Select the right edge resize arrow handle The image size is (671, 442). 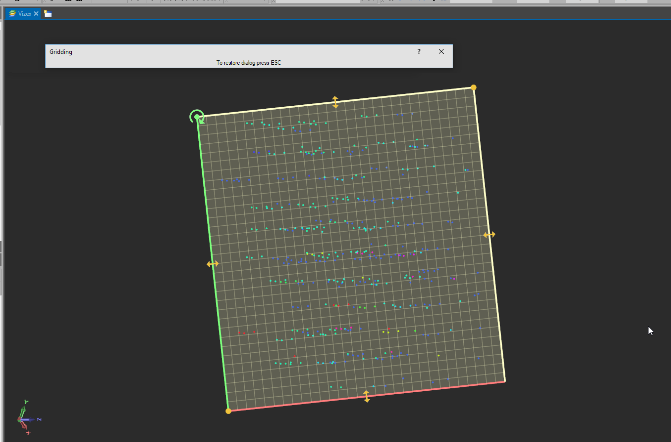(489, 235)
